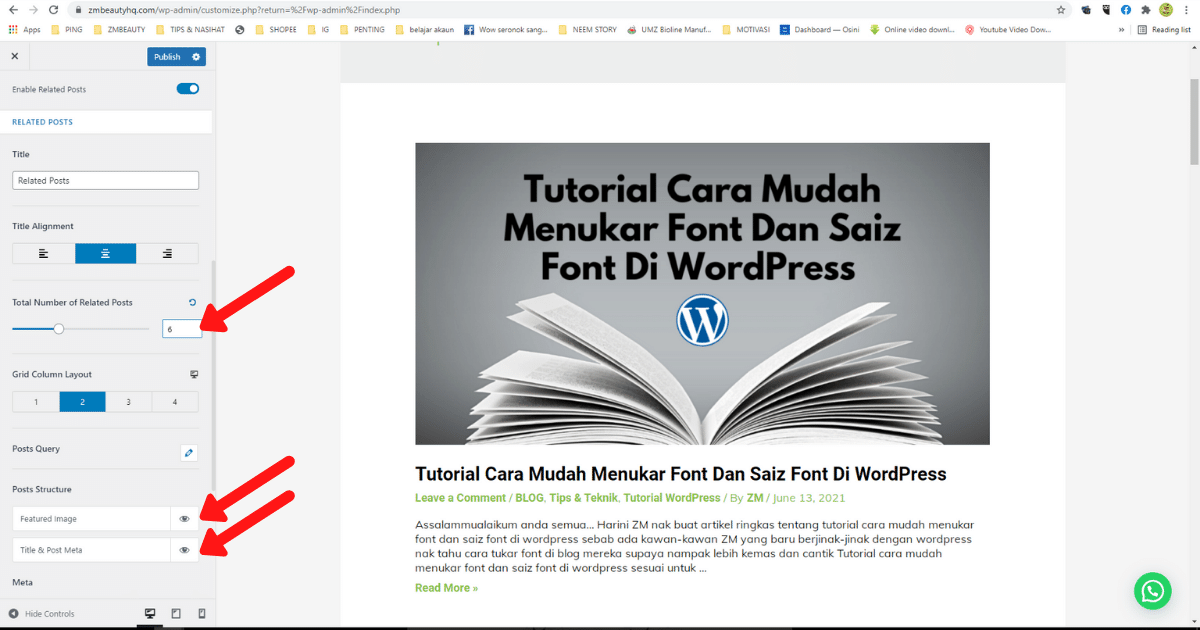Click the Read More link
Viewport: 1200px width, 630px height.
tap(446, 588)
